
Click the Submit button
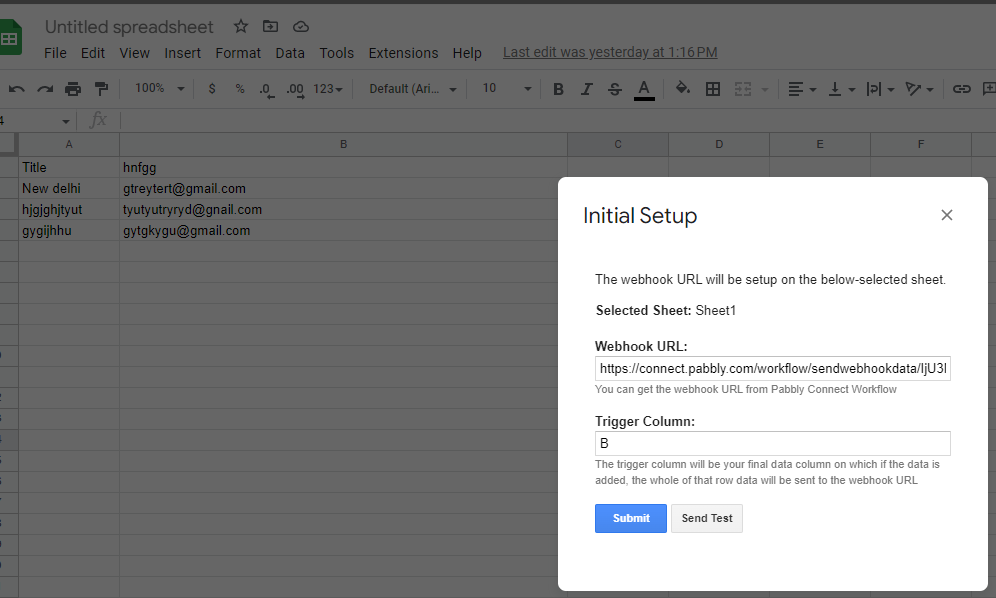(x=631, y=519)
